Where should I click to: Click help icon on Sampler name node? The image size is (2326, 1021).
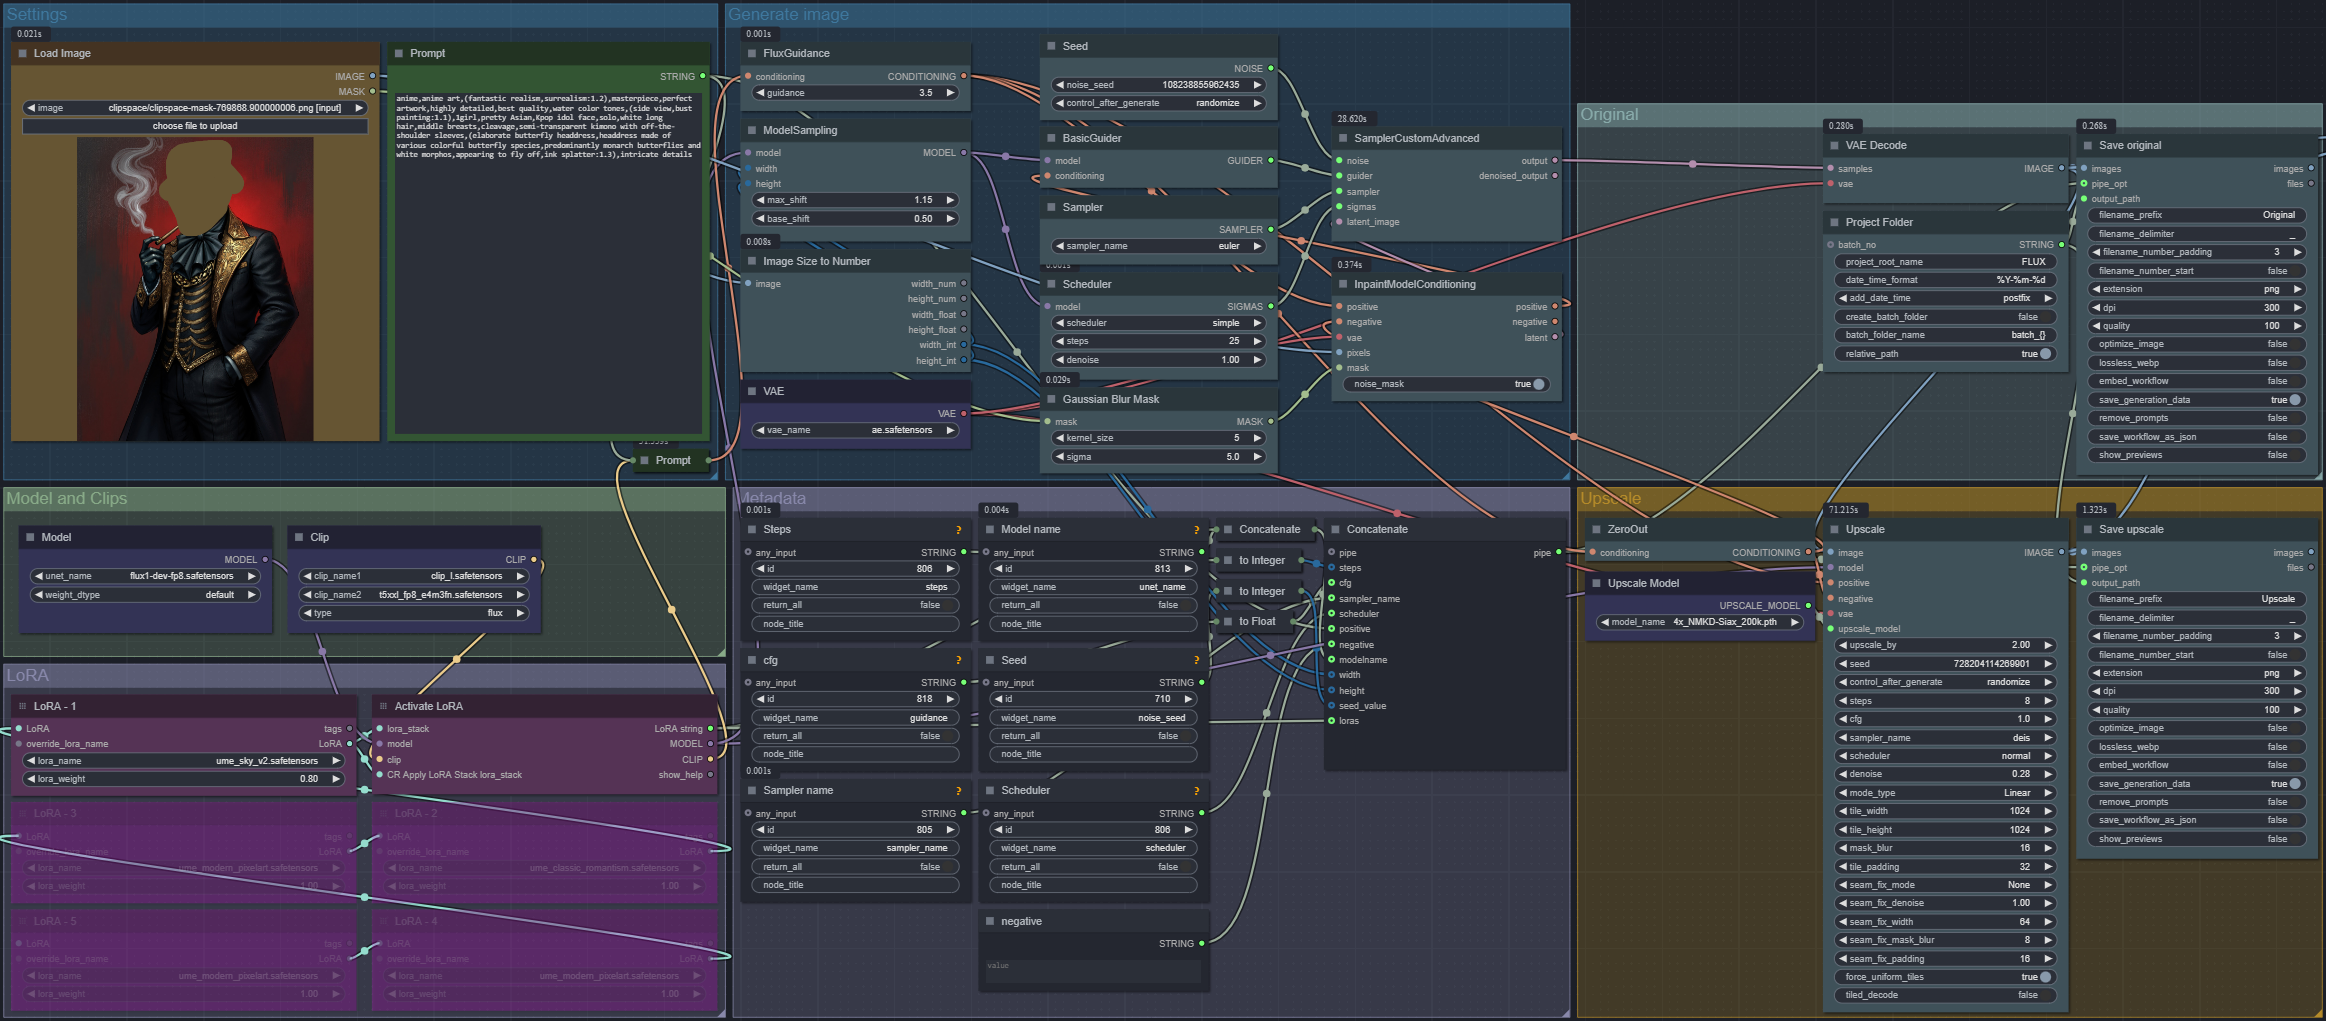[958, 791]
